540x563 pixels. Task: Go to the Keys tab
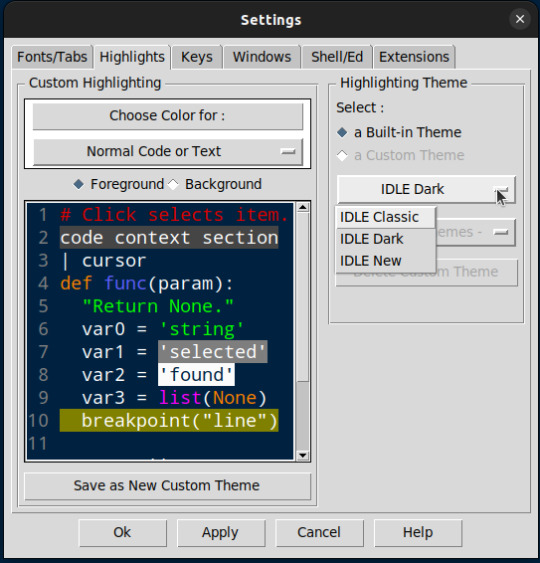point(197,57)
